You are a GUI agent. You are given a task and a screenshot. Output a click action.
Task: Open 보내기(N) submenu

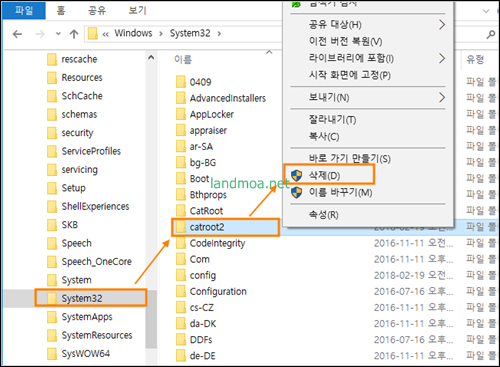point(368,98)
